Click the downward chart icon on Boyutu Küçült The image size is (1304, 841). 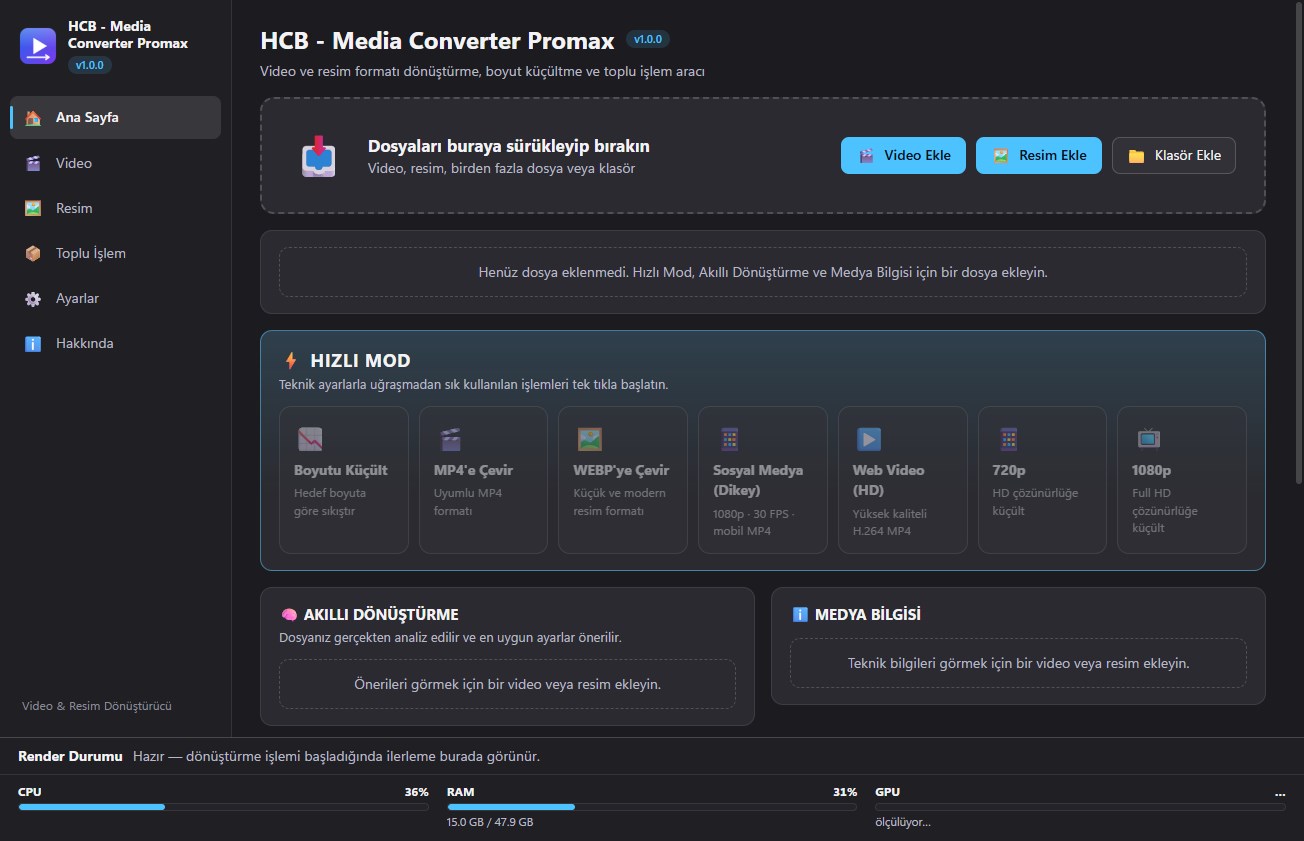(x=310, y=439)
